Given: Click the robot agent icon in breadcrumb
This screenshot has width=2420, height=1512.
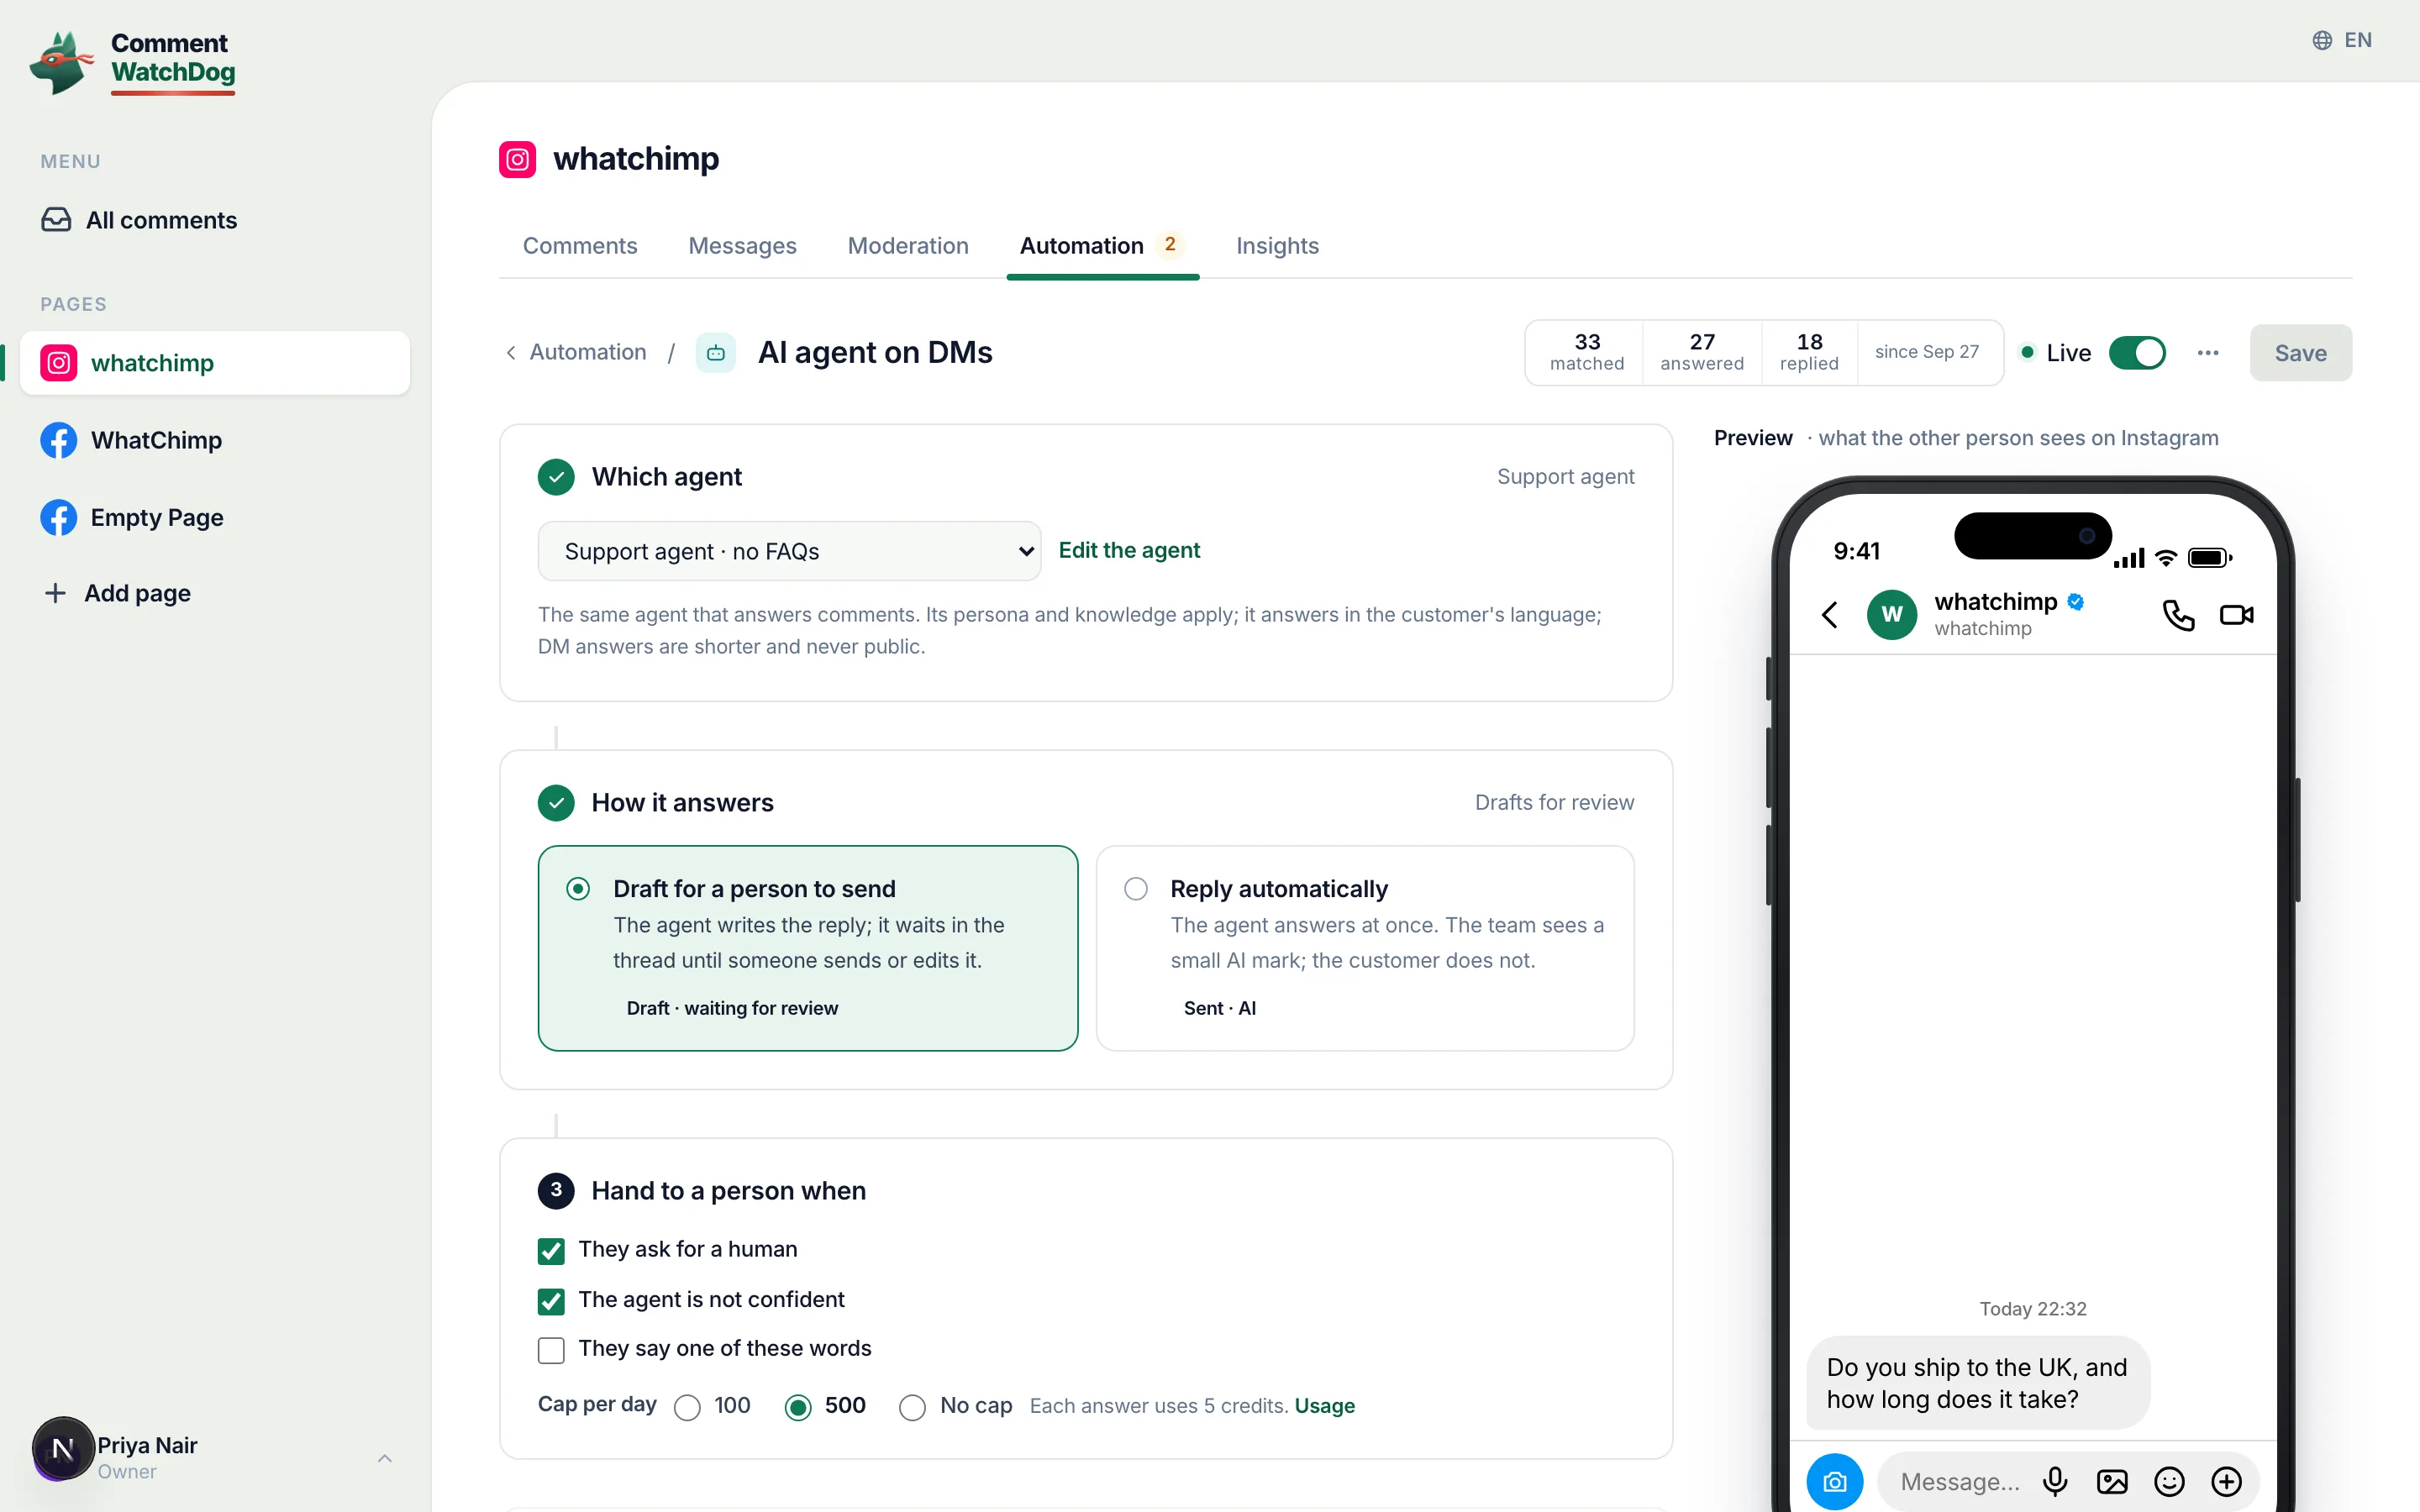Looking at the screenshot, I should [x=716, y=353].
